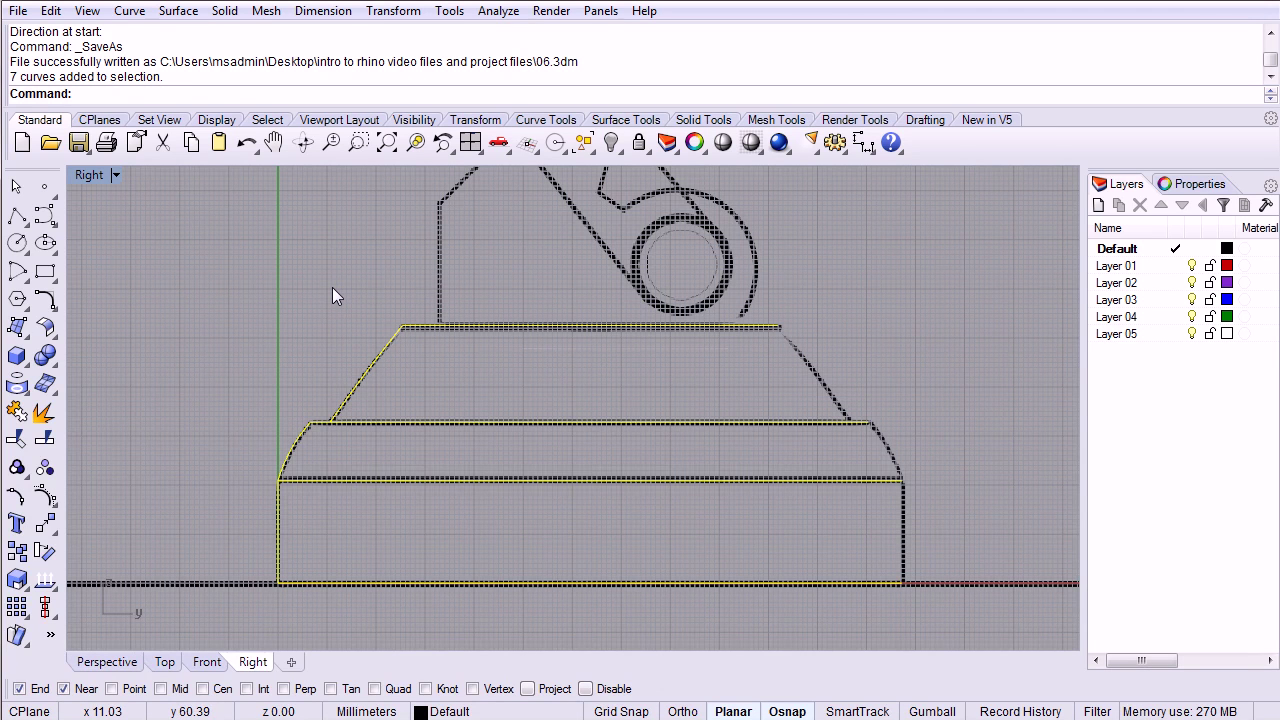Switch to the Perspective viewport tab

click(107, 662)
